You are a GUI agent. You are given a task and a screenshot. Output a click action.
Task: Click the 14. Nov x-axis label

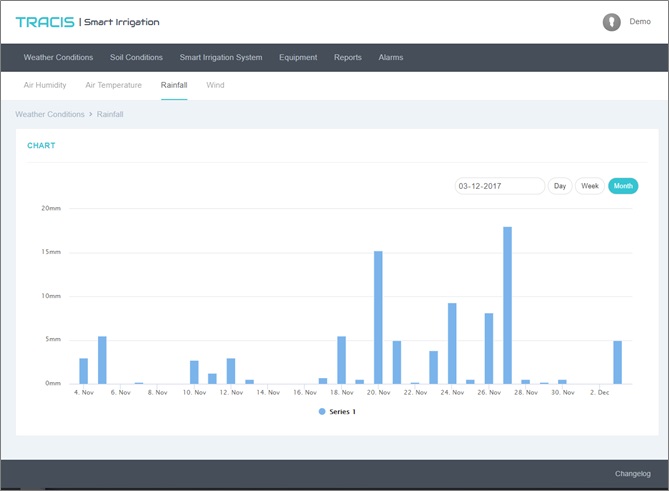pos(268,392)
